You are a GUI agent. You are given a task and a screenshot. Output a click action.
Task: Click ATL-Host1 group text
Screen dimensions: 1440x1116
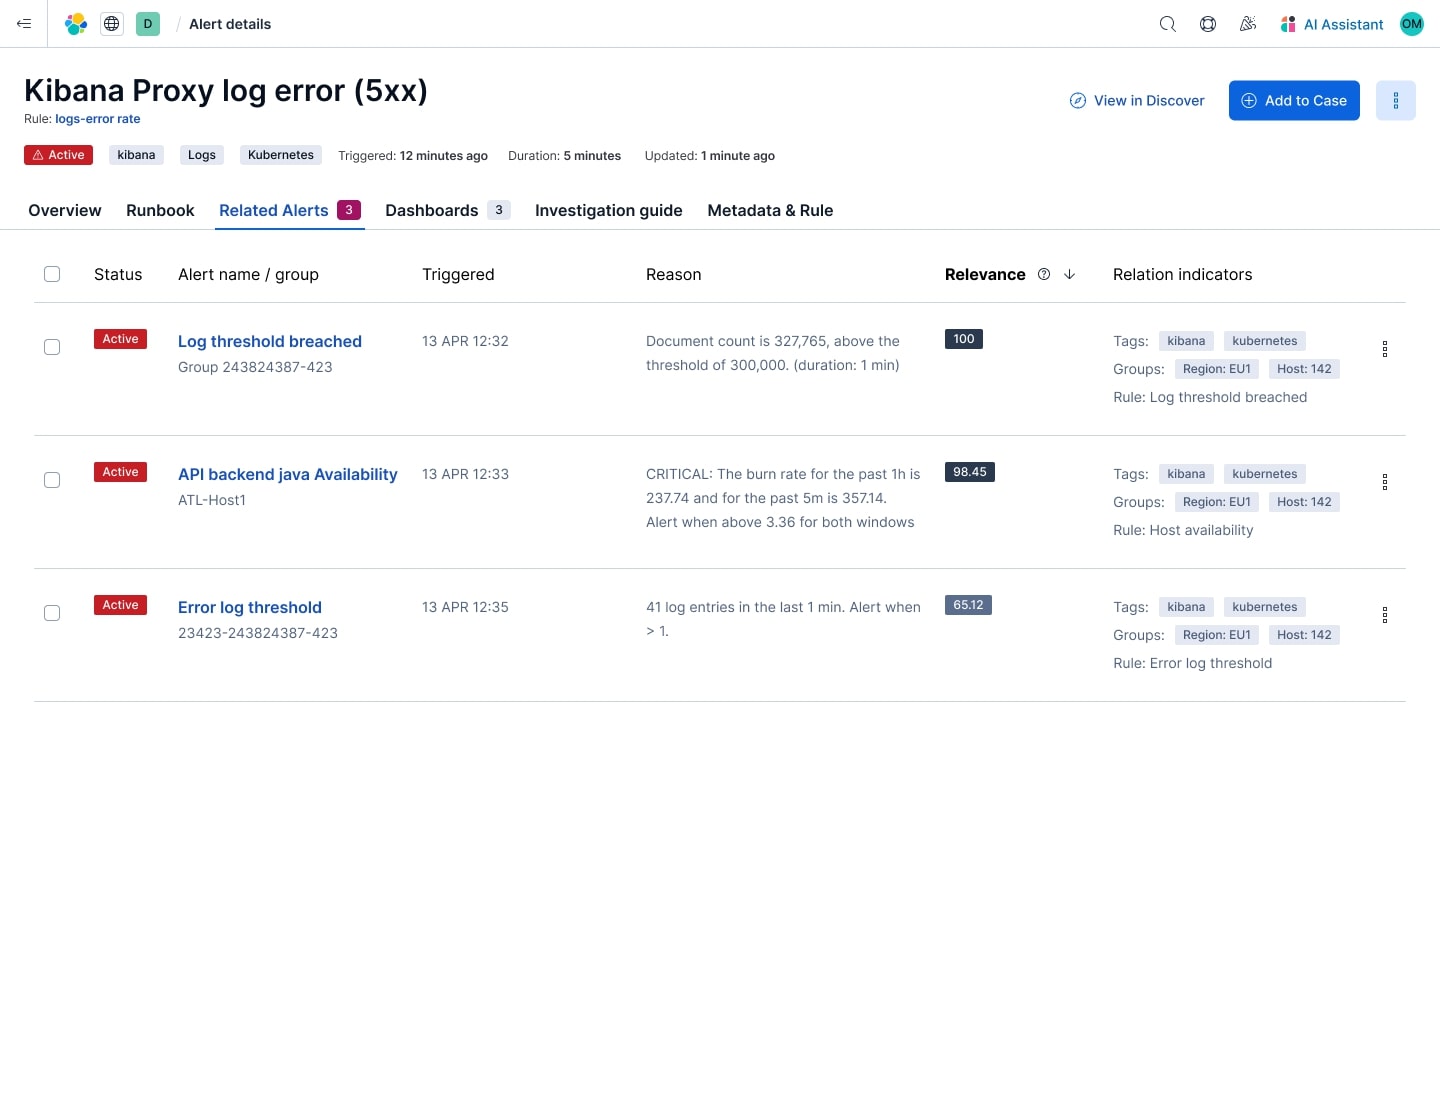coord(212,500)
